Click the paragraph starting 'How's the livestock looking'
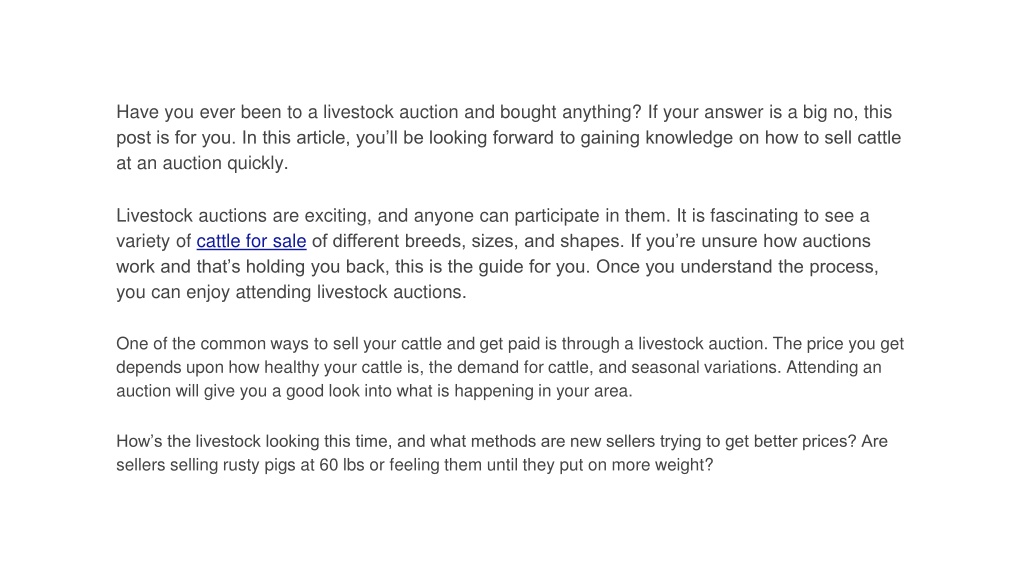This screenshot has width=1024, height=576. [502, 453]
